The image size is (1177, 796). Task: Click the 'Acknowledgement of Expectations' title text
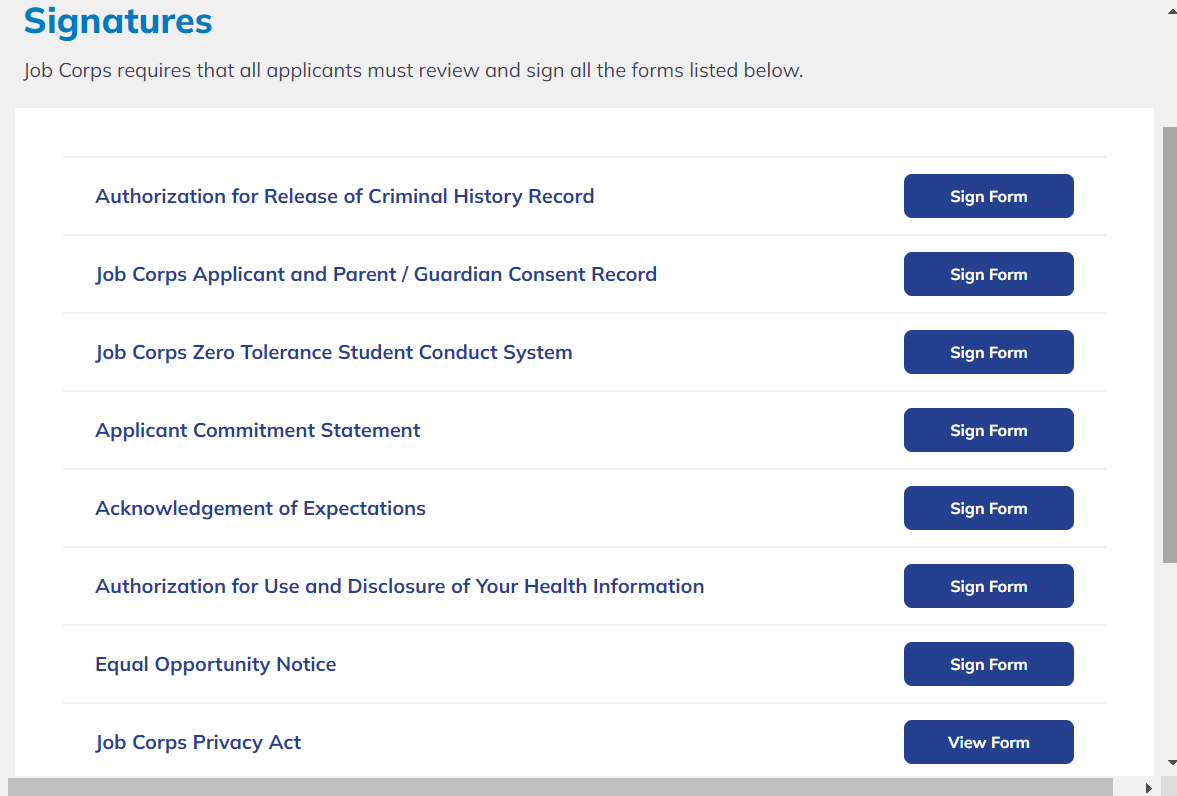pos(260,508)
